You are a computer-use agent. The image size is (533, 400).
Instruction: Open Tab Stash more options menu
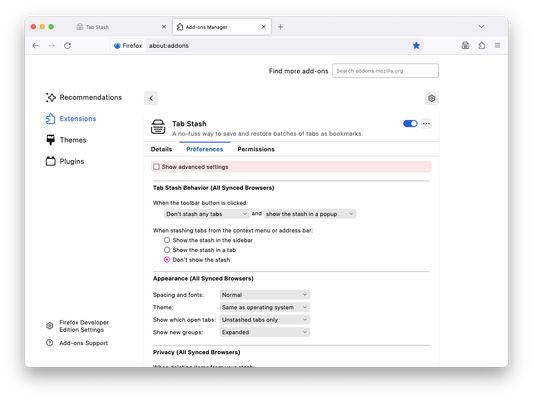(426, 124)
